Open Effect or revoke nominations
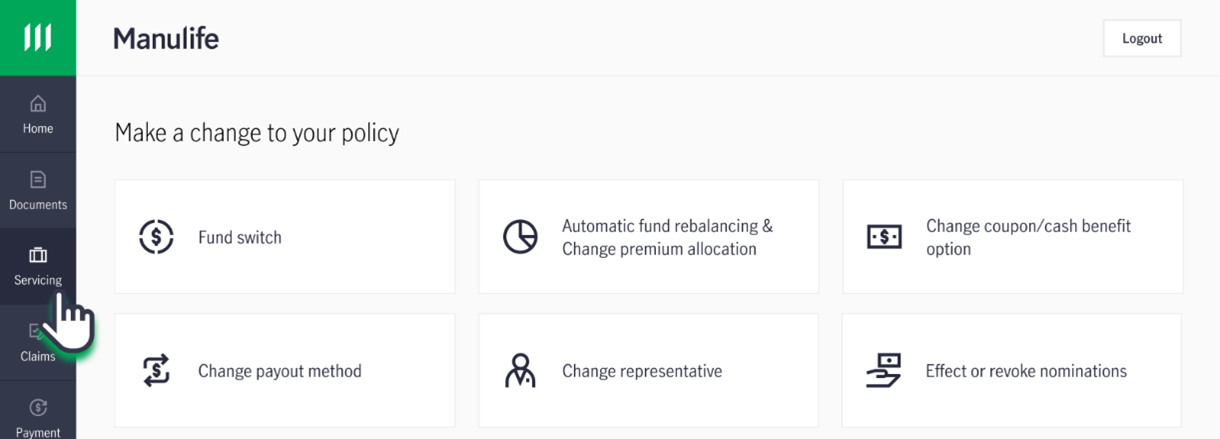Image resolution: width=1220 pixels, height=439 pixels. (x=1012, y=371)
